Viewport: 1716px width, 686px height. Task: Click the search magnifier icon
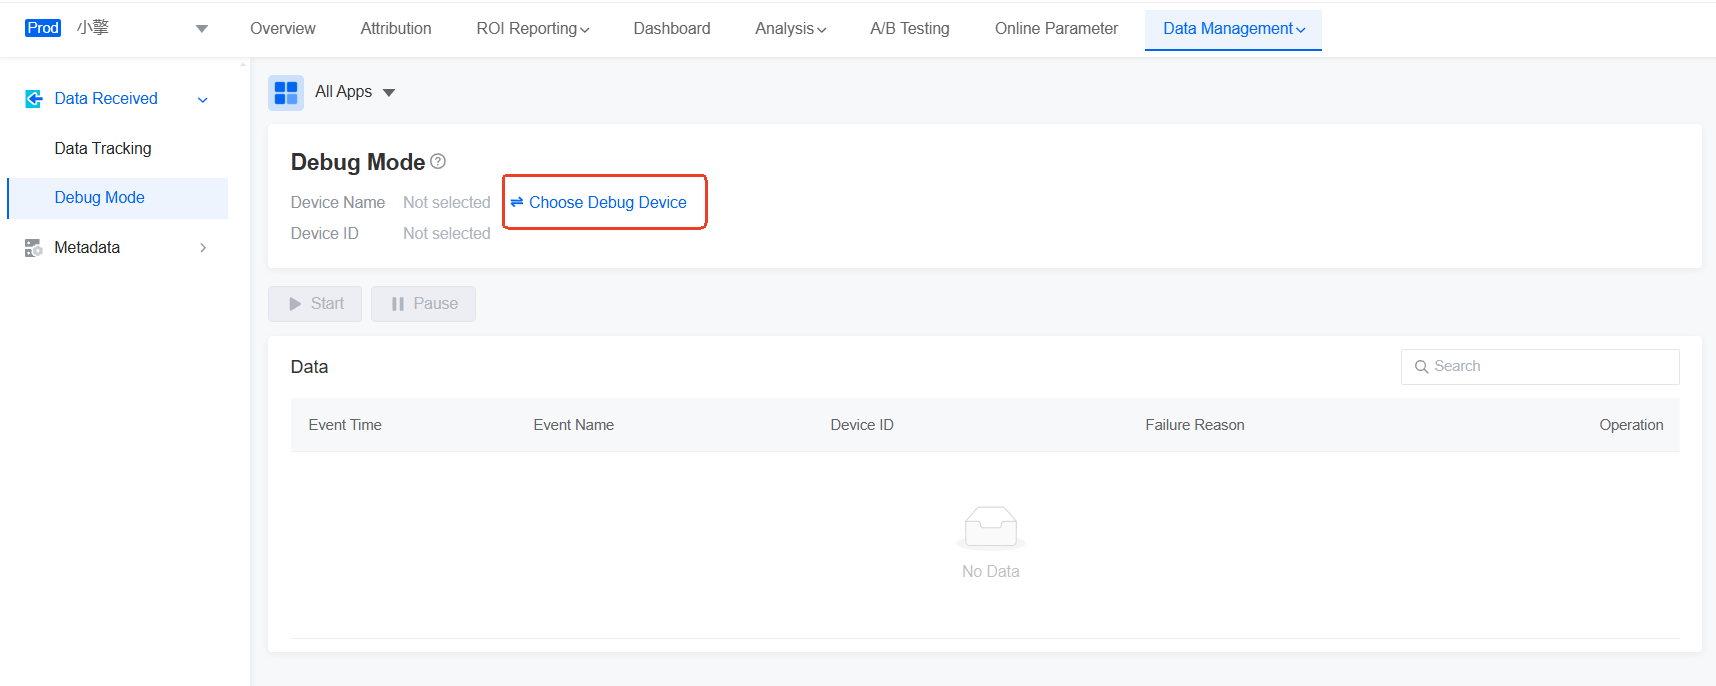click(1421, 367)
